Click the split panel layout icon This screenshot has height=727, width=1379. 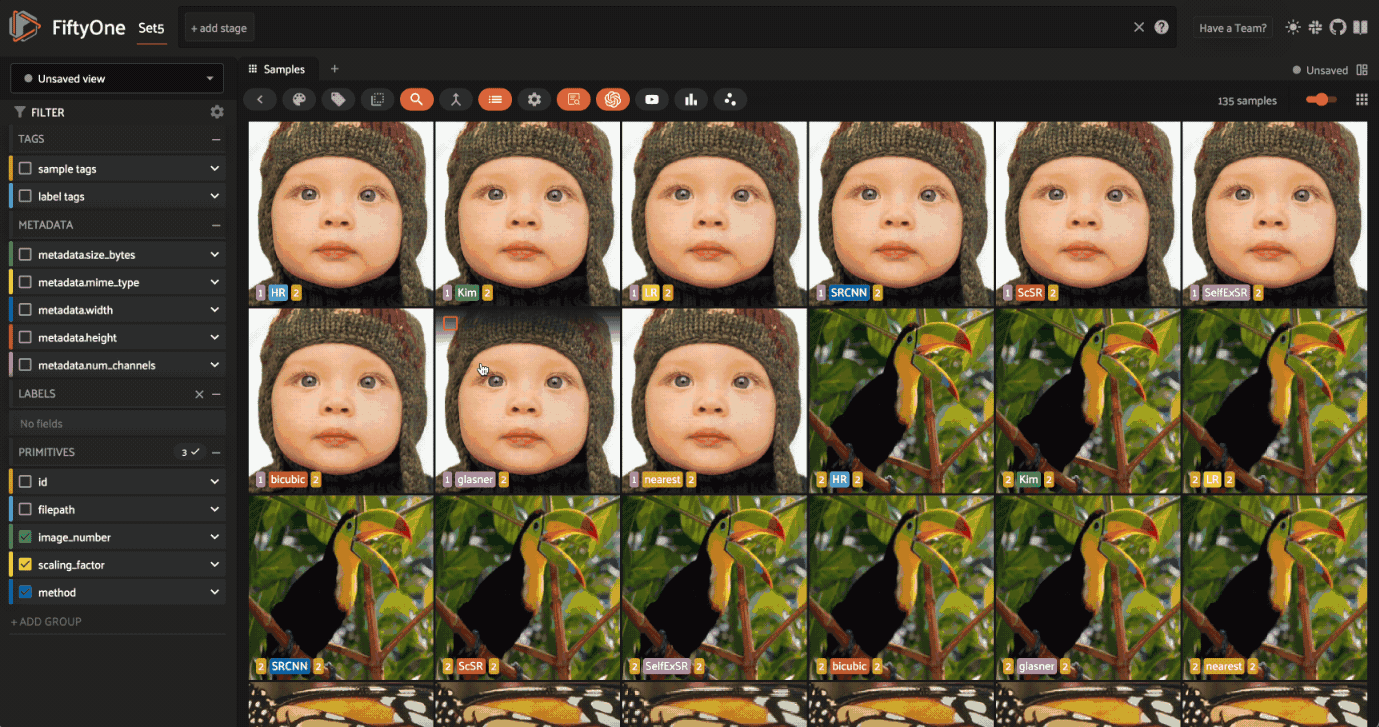coord(1361,70)
